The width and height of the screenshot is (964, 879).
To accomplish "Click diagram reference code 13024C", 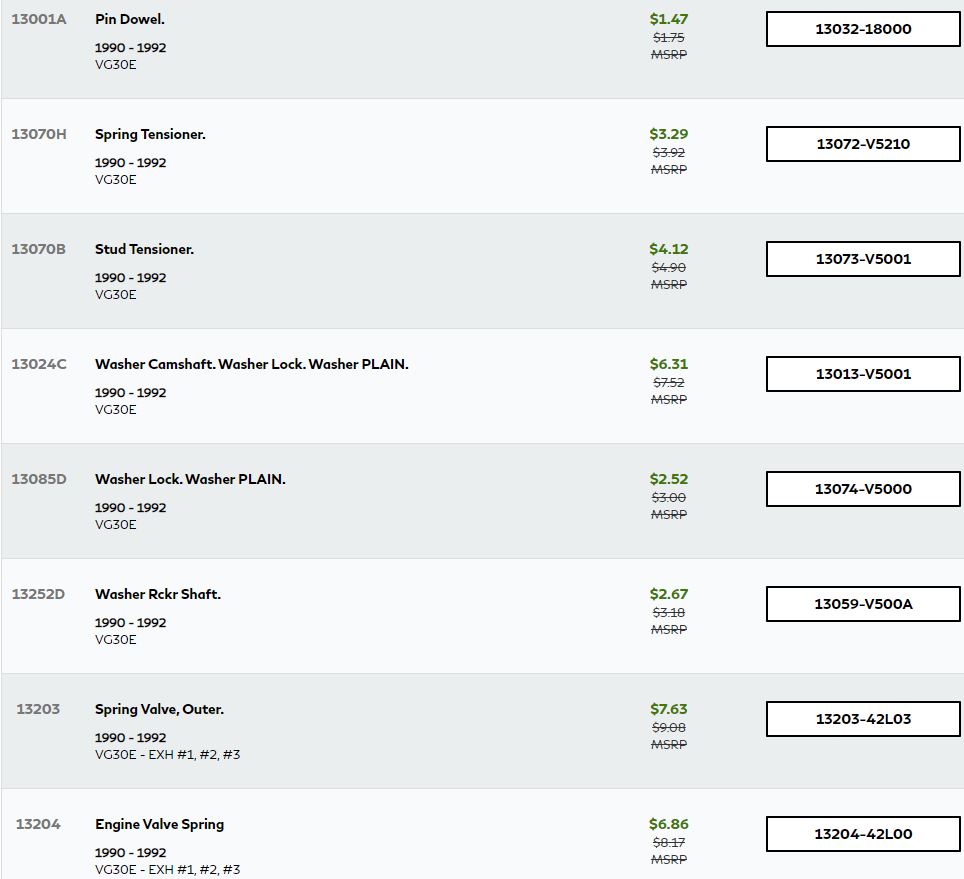I will (x=39, y=364).
